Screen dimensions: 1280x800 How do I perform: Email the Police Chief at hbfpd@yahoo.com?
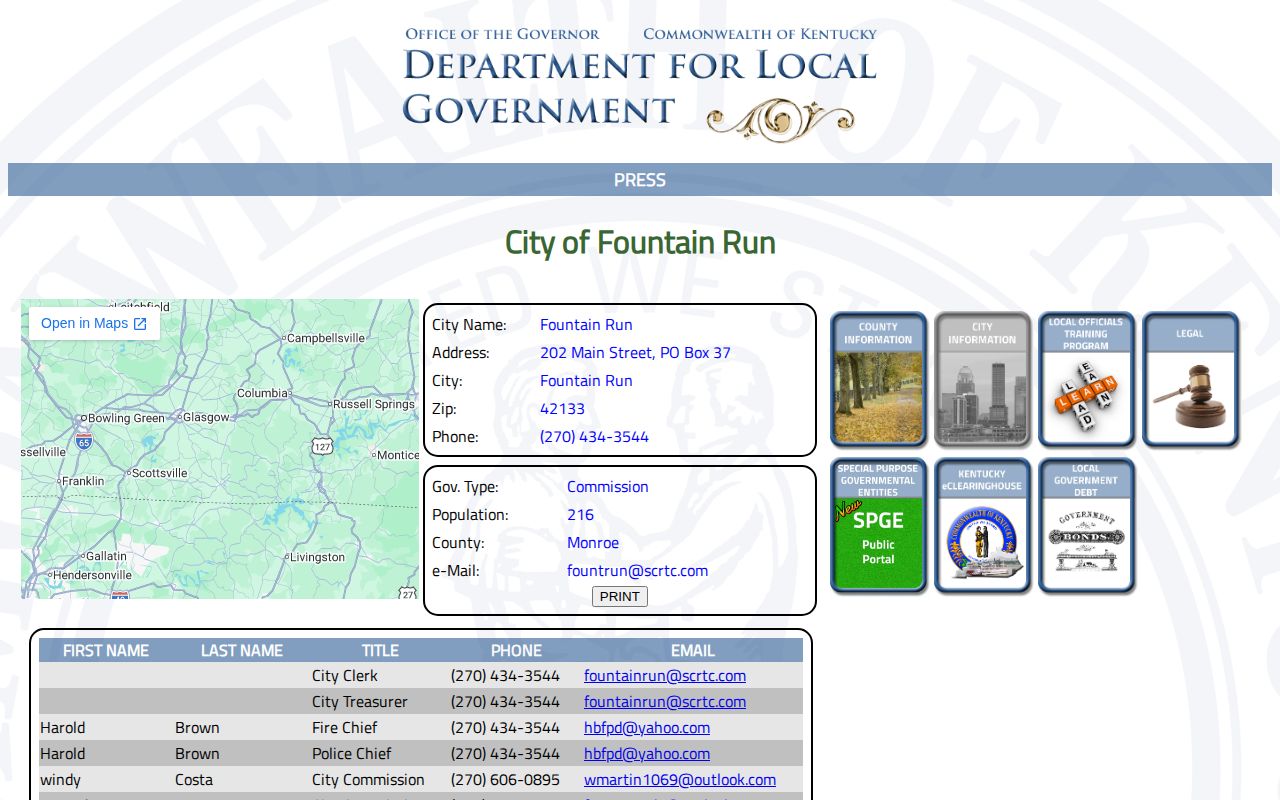647,754
